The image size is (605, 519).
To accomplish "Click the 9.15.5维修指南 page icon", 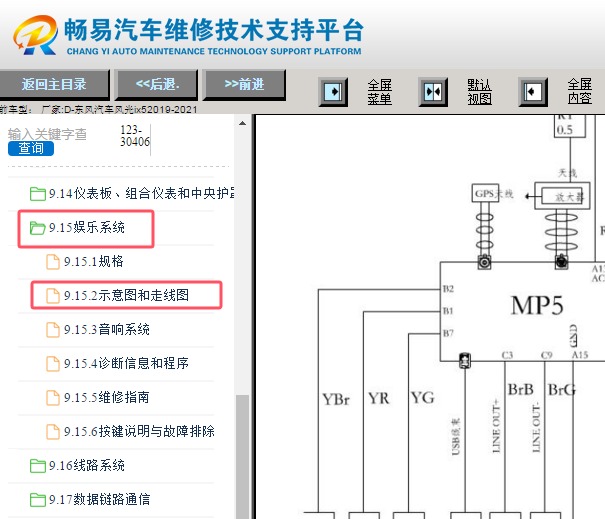I will click(x=53, y=397).
